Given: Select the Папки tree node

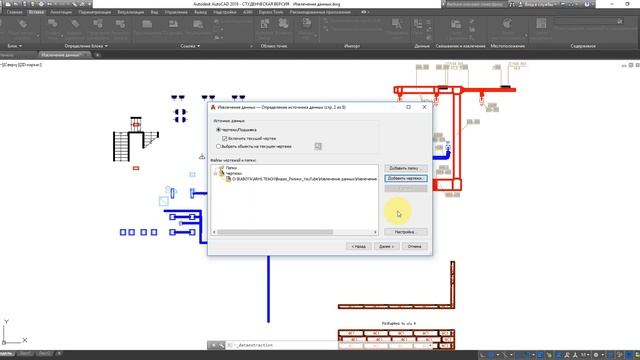Looking at the screenshot, I should (231, 168).
